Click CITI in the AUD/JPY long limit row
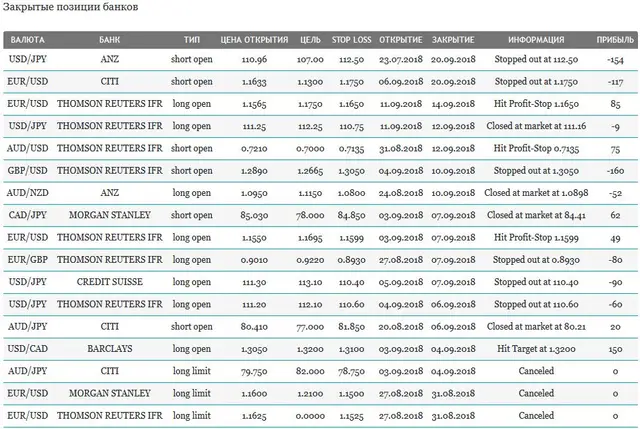 109,371
